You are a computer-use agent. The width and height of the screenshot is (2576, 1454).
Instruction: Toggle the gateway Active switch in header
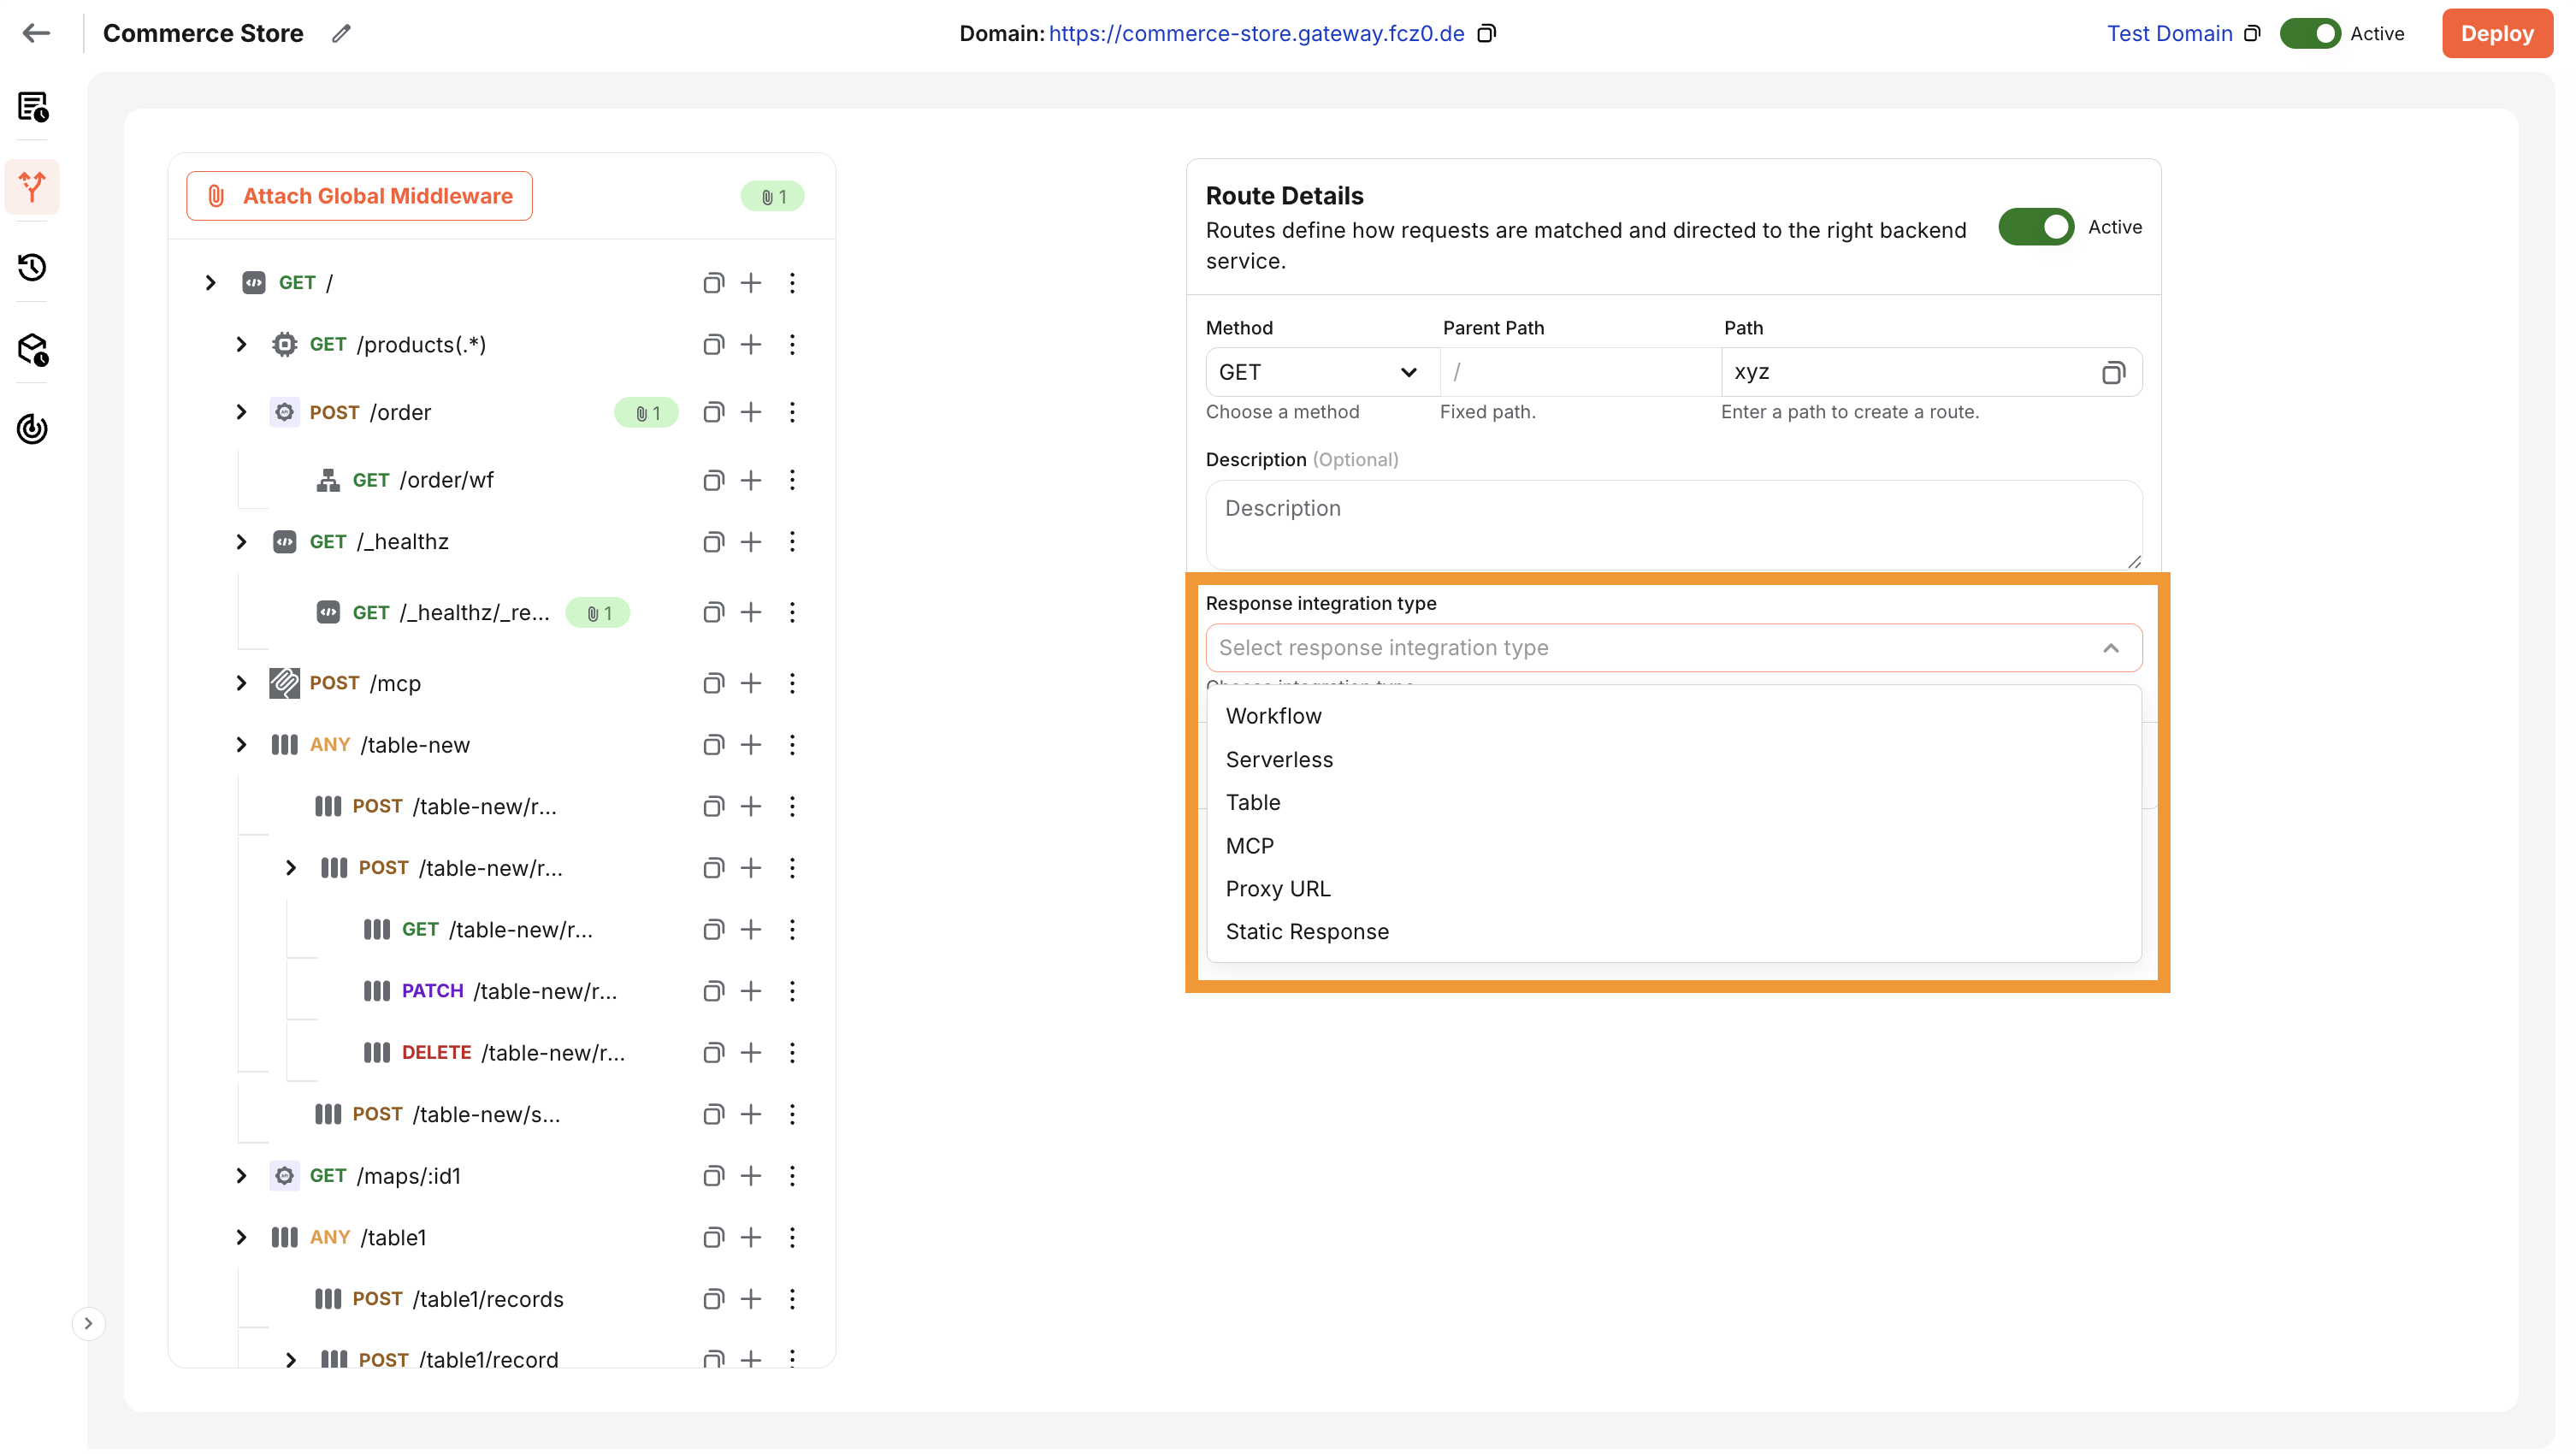[2310, 33]
